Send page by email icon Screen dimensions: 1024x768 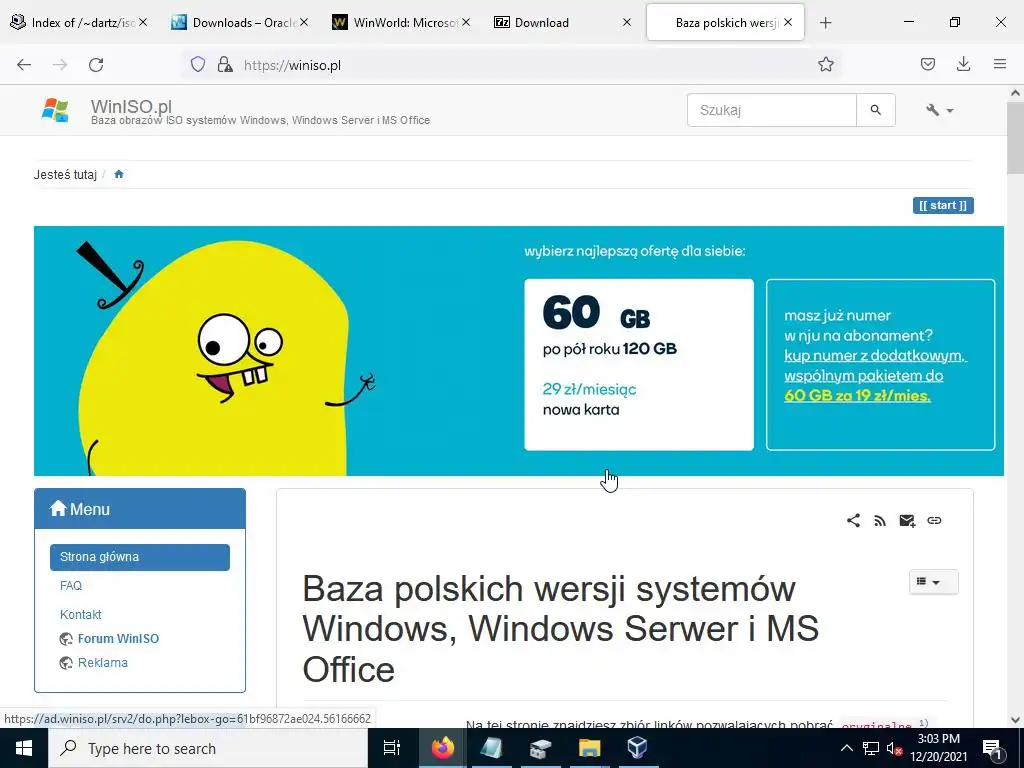pyautogui.click(x=907, y=520)
